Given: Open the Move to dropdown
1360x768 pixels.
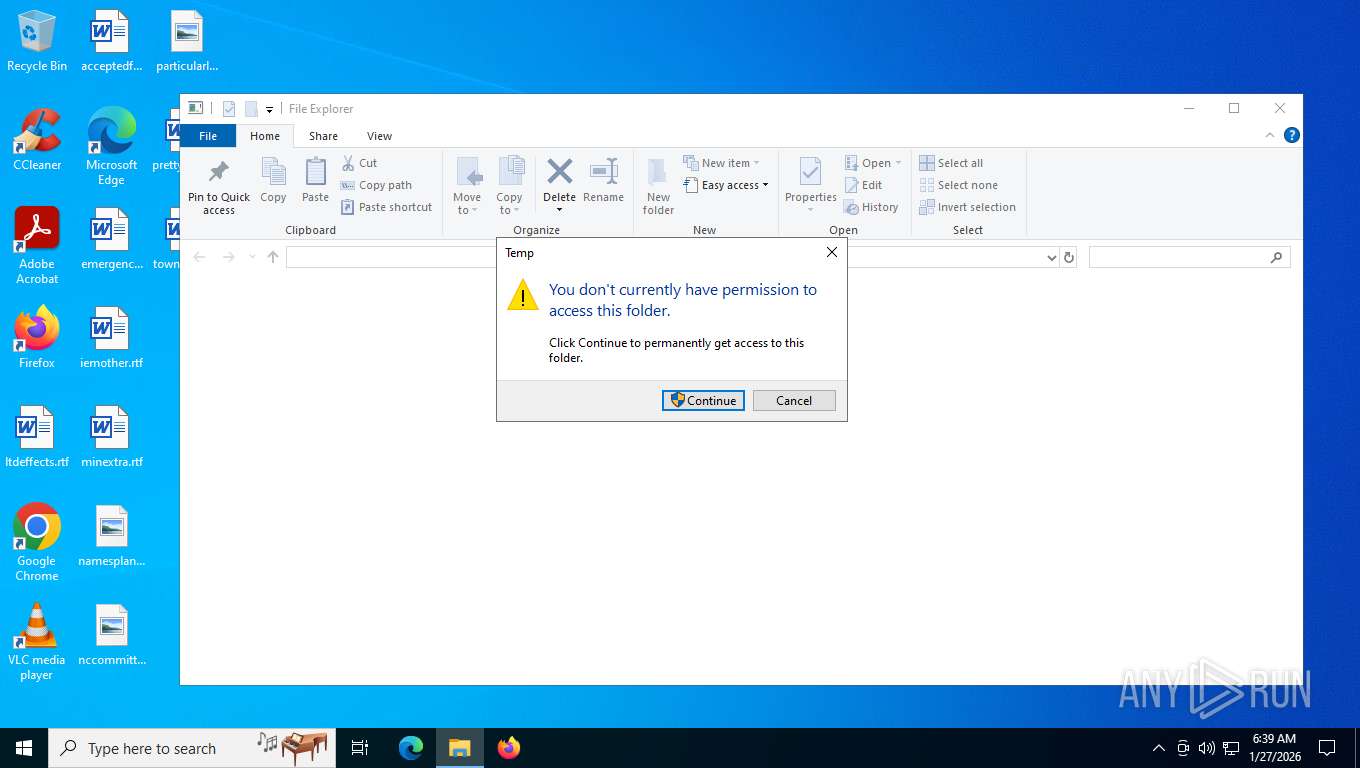Looking at the screenshot, I should click(x=467, y=185).
